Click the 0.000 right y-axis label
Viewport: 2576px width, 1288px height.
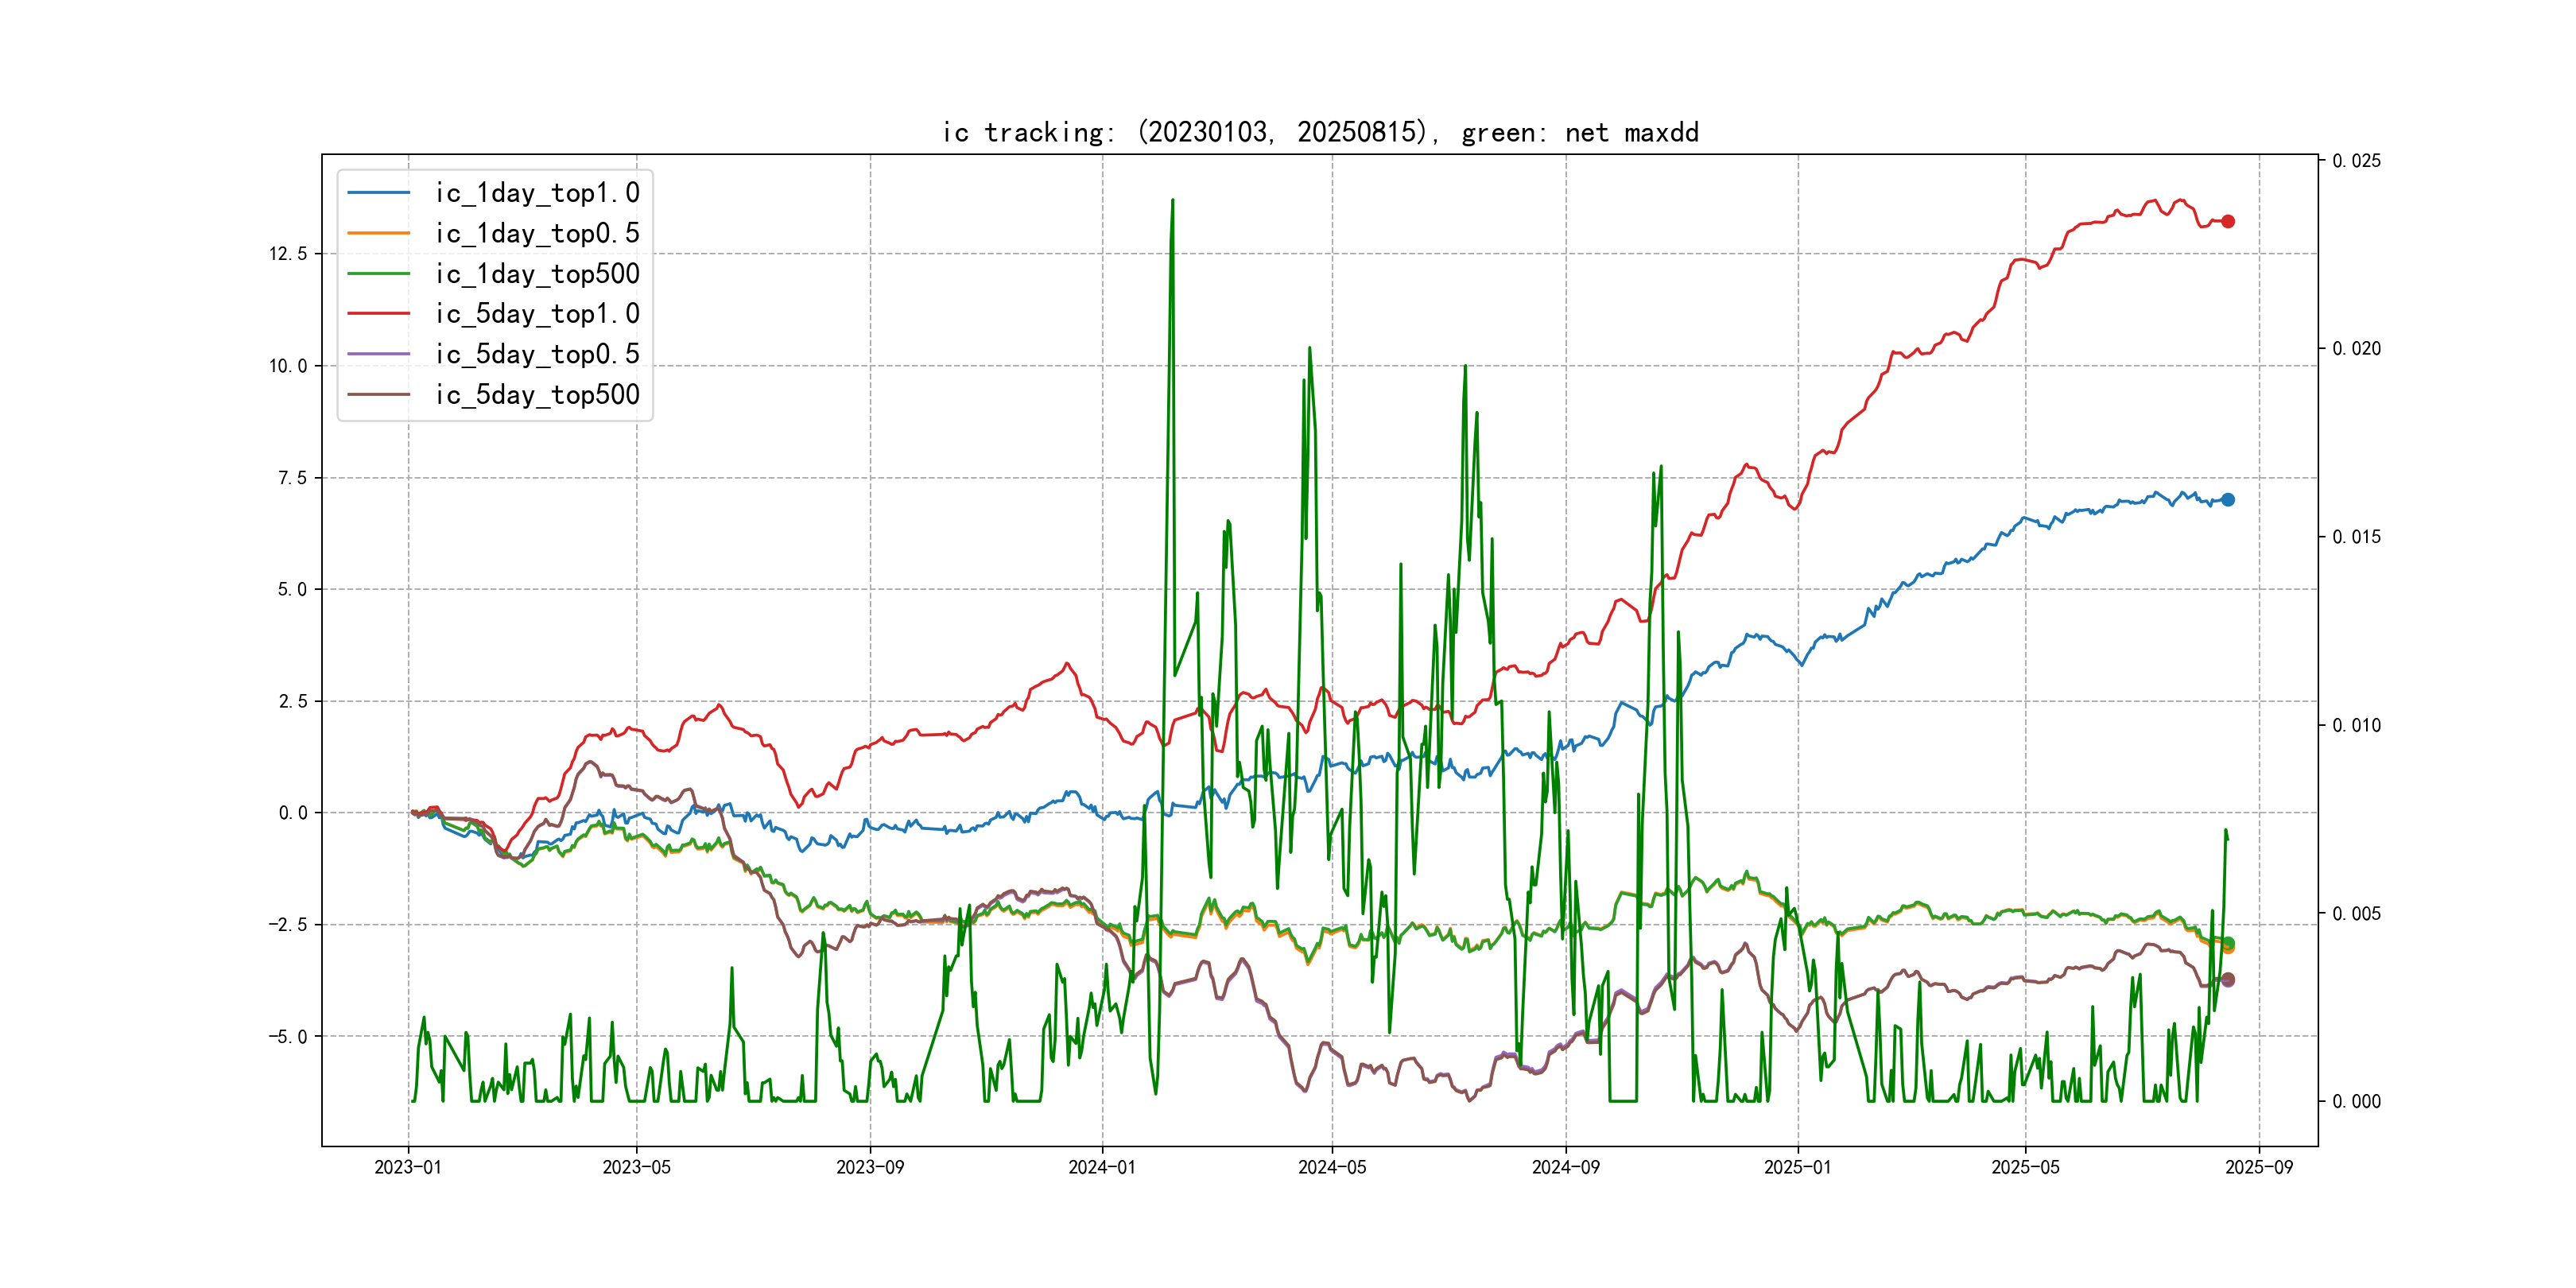(2356, 1102)
